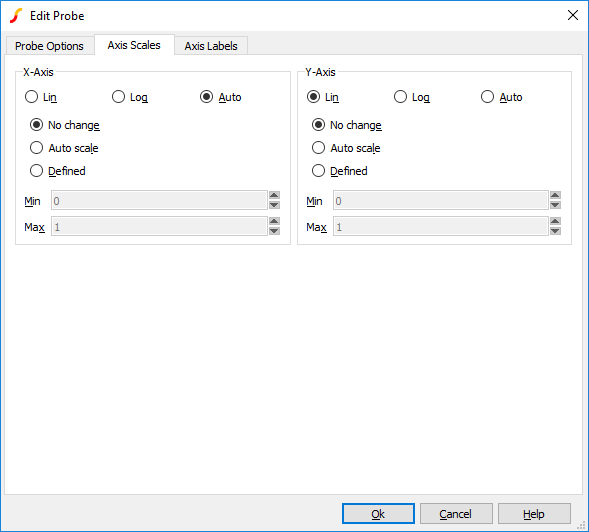Click the Cancel button

click(x=456, y=514)
